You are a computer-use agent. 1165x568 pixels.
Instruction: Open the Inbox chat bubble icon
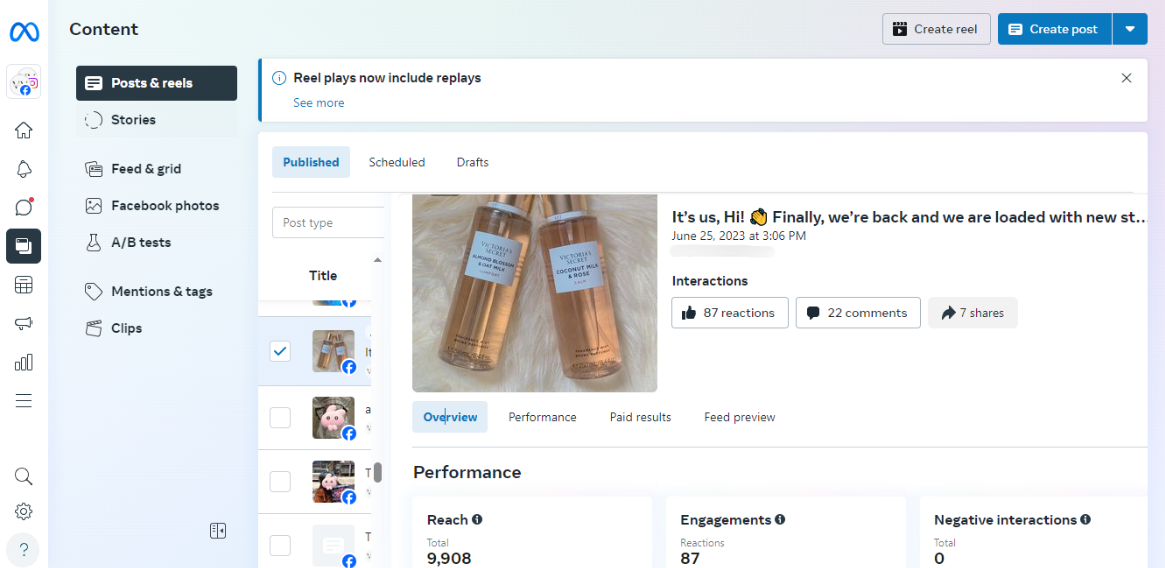[x=24, y=207]
